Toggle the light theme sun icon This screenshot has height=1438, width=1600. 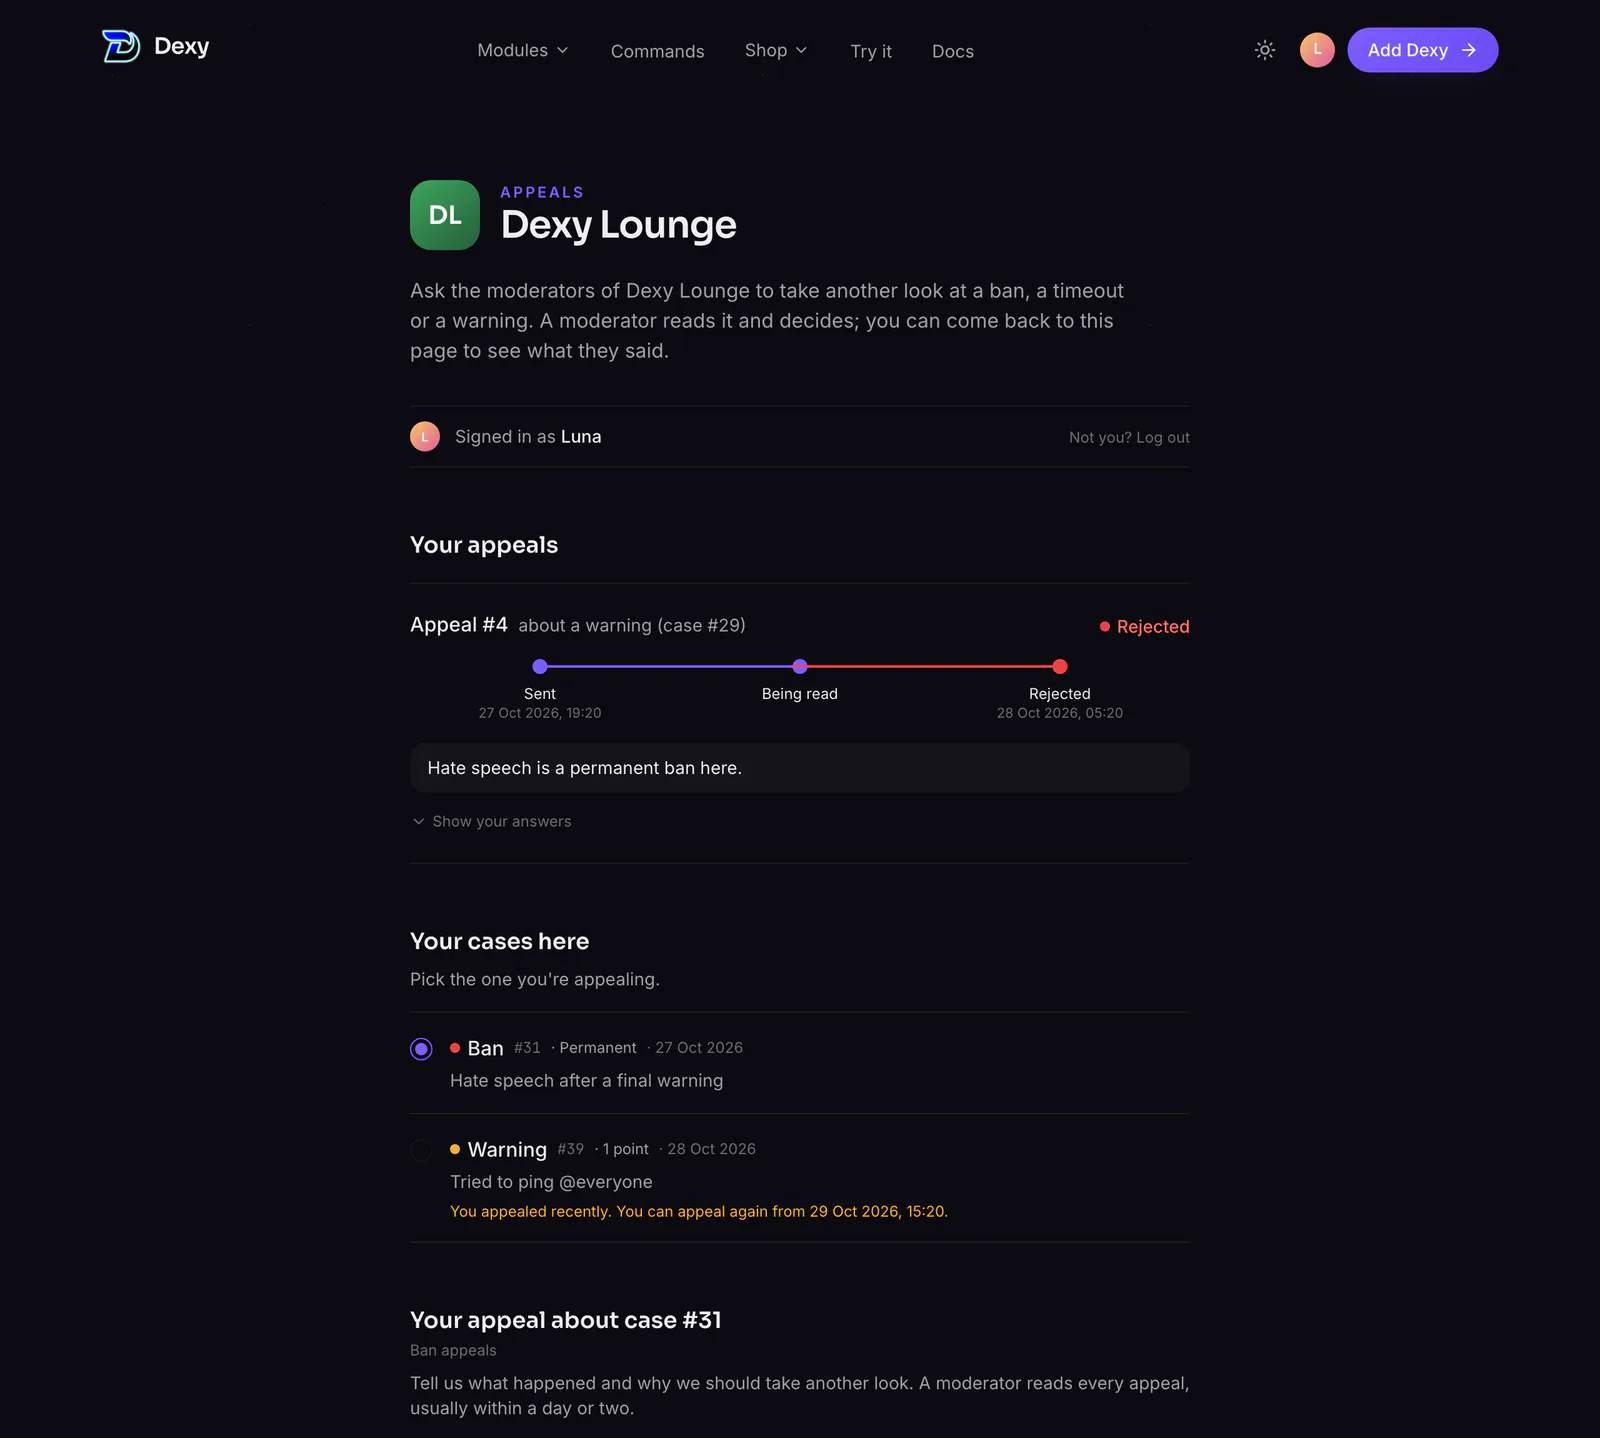(x=1265, y=50)
